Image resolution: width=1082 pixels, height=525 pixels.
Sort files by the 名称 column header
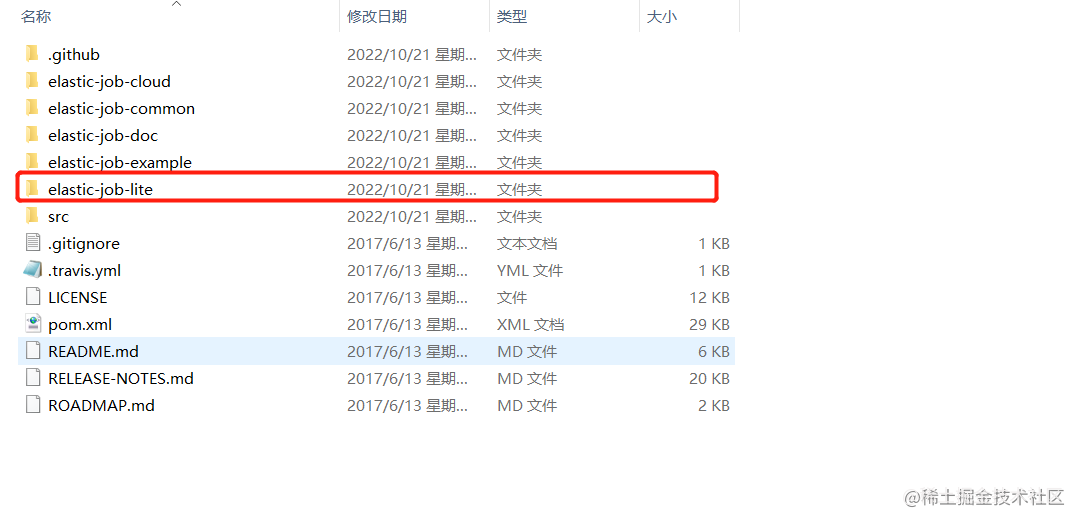click(36, 17)
